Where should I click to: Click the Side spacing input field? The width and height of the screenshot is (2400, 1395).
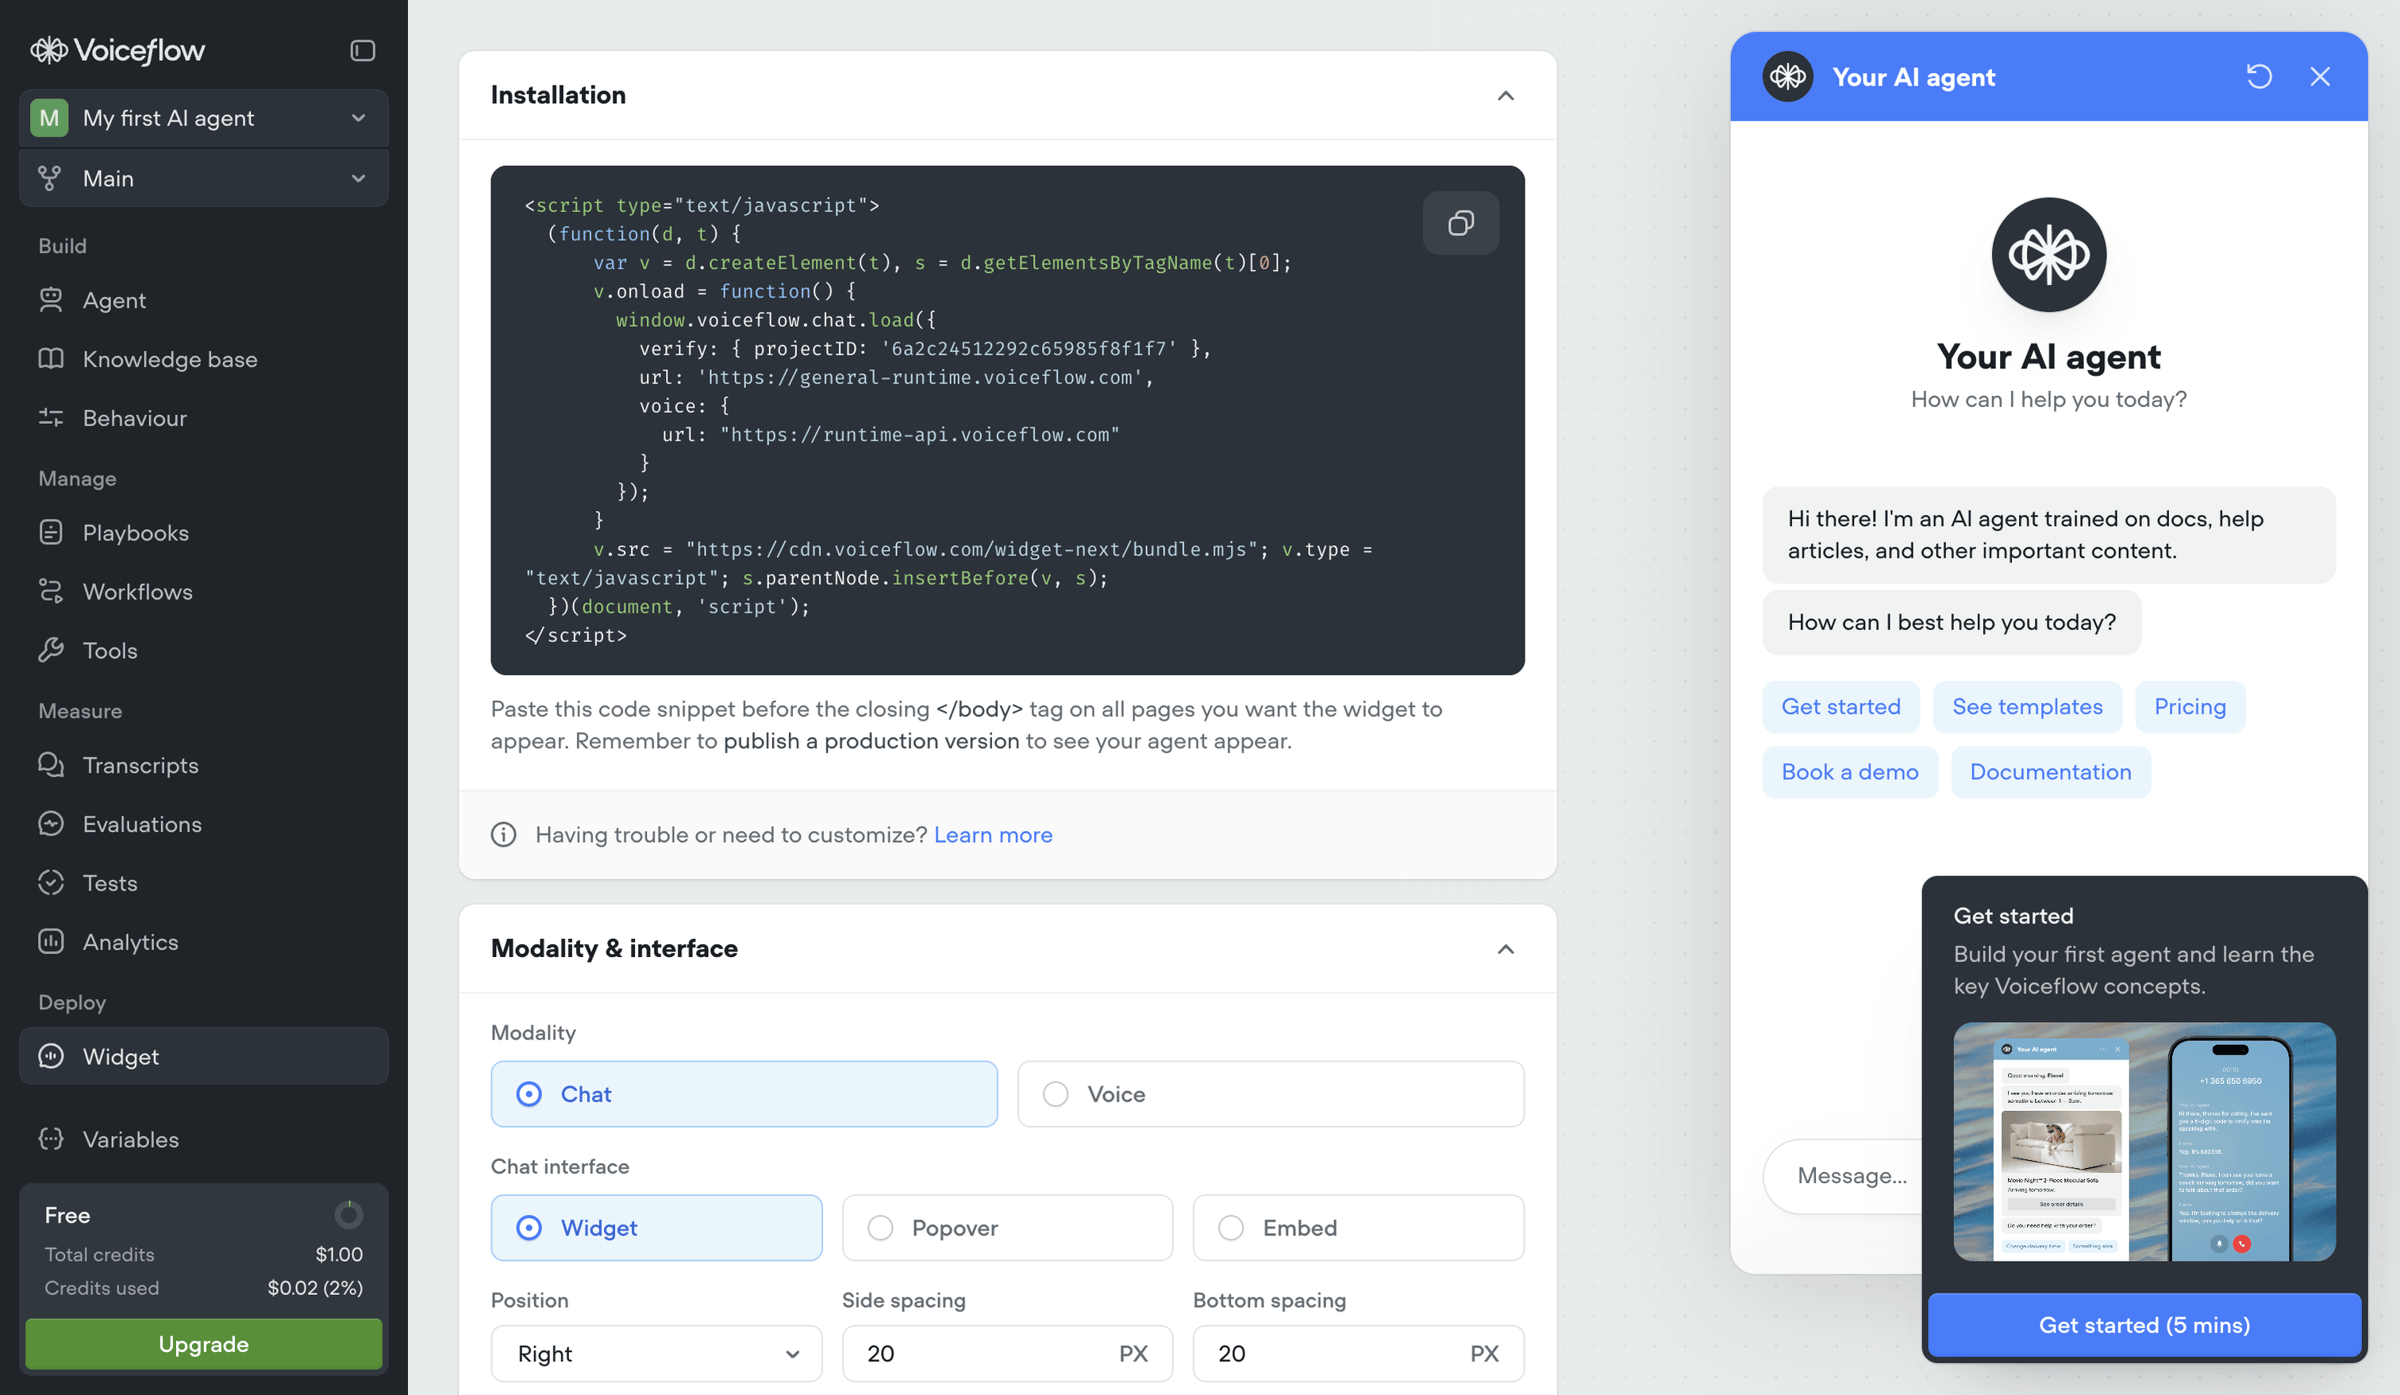pos(1007,1354)
